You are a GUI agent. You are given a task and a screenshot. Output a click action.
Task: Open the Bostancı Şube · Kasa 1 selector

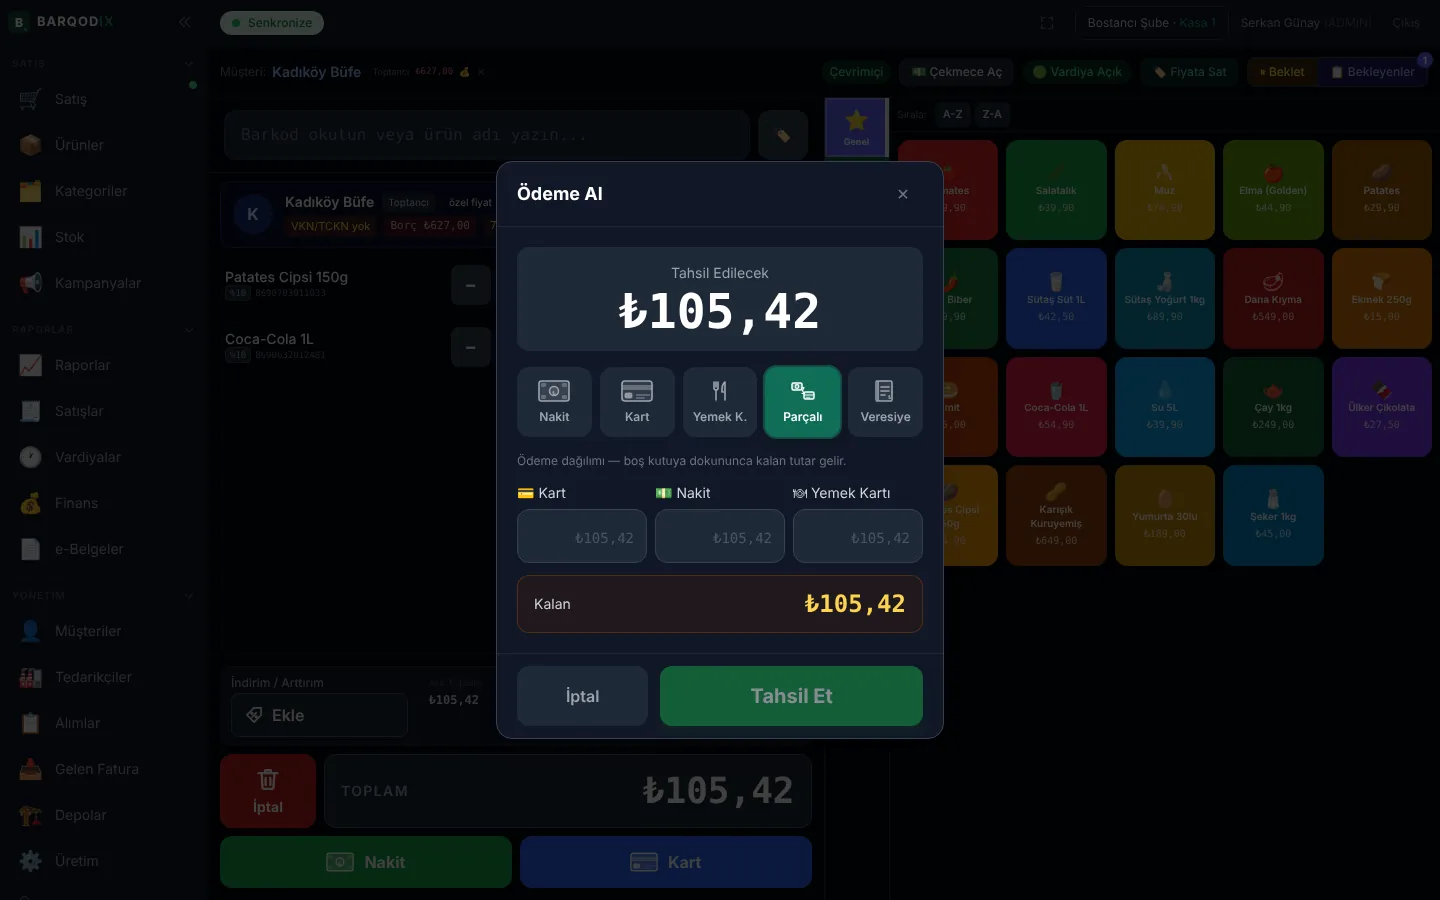click(x=1152, y=23)
